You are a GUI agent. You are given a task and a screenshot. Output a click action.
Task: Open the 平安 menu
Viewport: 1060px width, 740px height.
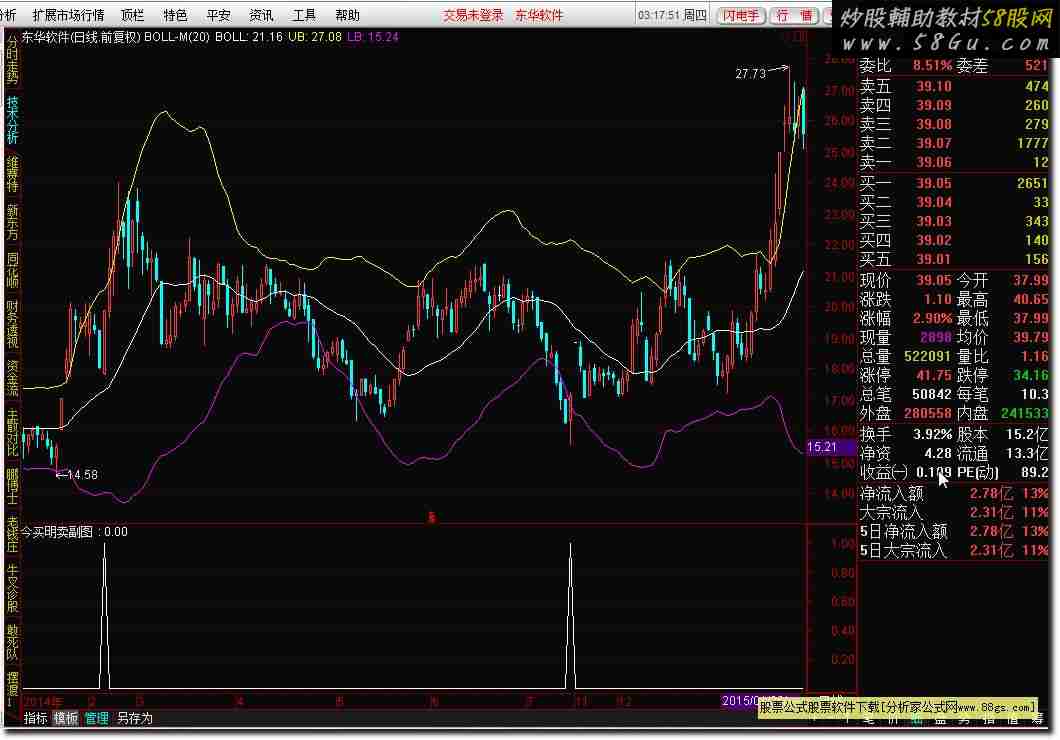pos(218,15)
